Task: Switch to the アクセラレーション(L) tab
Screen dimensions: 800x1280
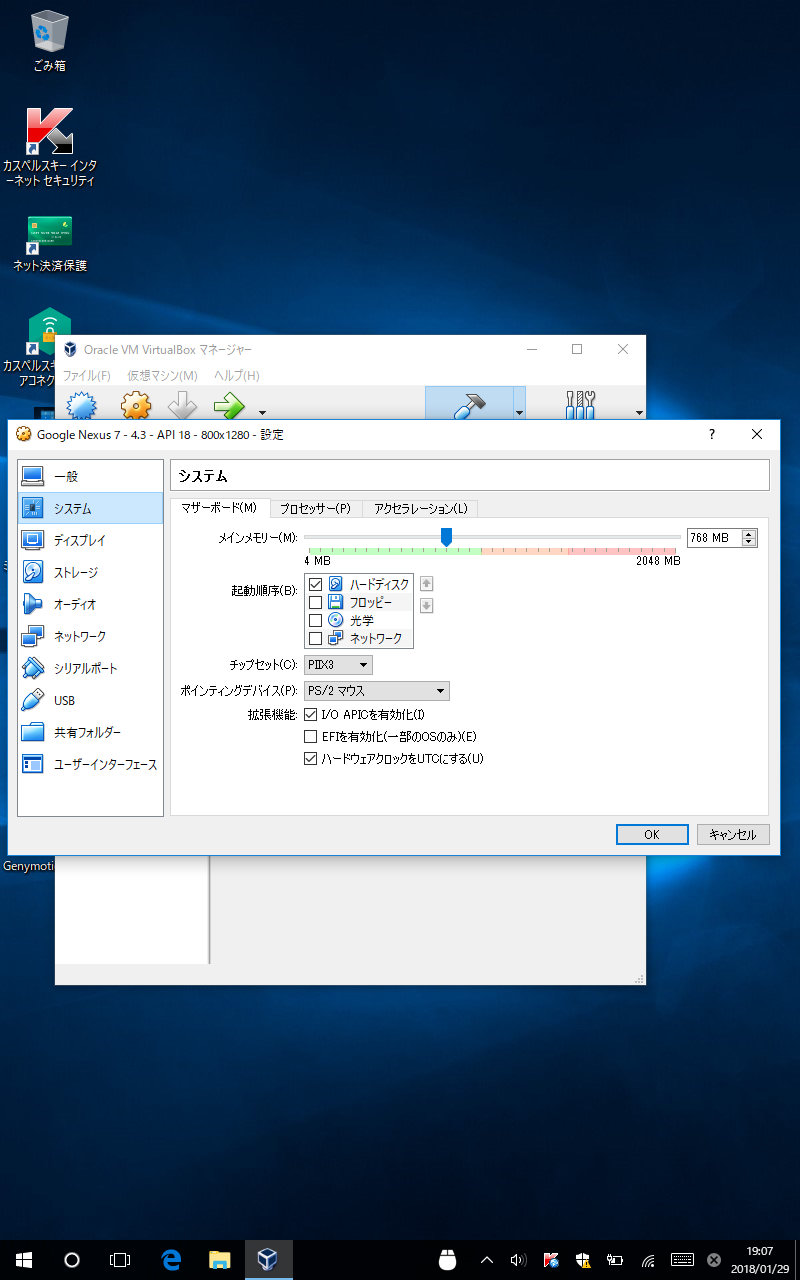Action: (x=420, y=508)
